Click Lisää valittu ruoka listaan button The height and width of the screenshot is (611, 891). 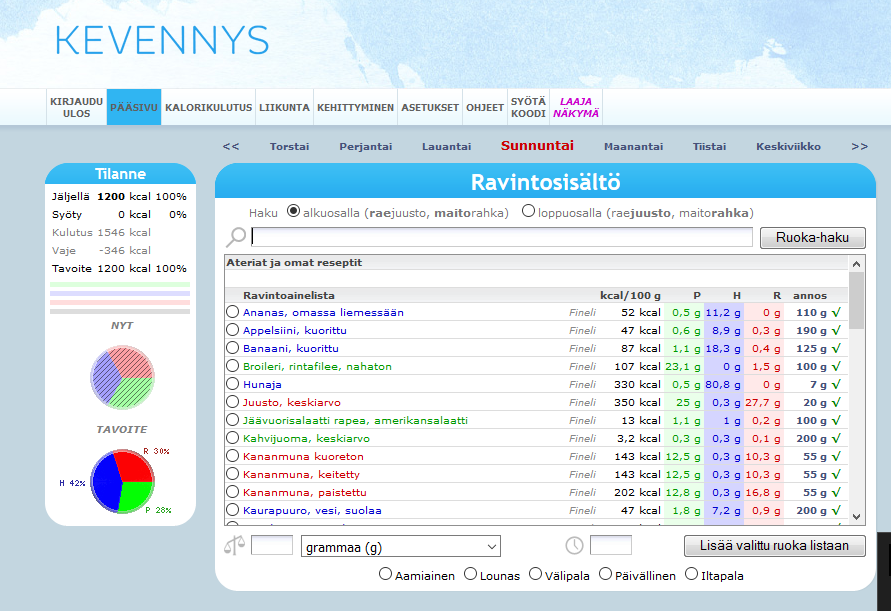[775, 546]
